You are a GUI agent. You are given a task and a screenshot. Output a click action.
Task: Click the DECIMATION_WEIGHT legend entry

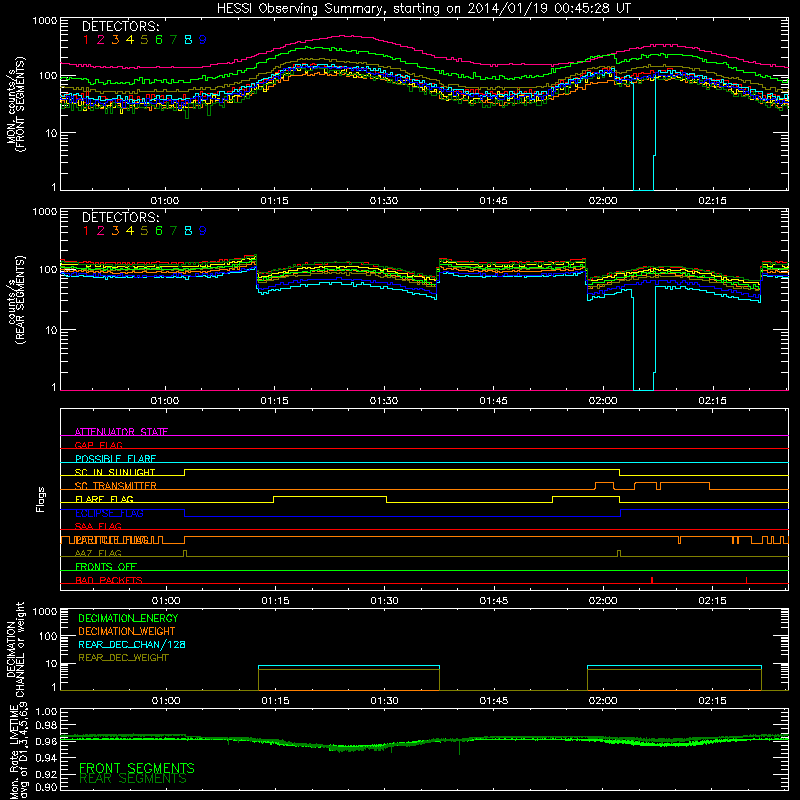(x=127, y=631)
